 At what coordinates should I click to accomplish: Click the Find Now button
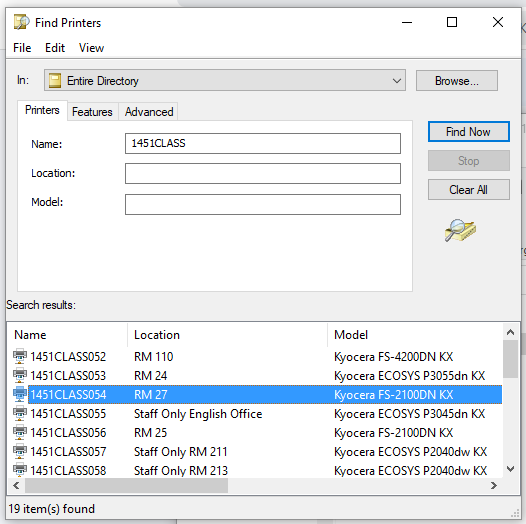469,132
